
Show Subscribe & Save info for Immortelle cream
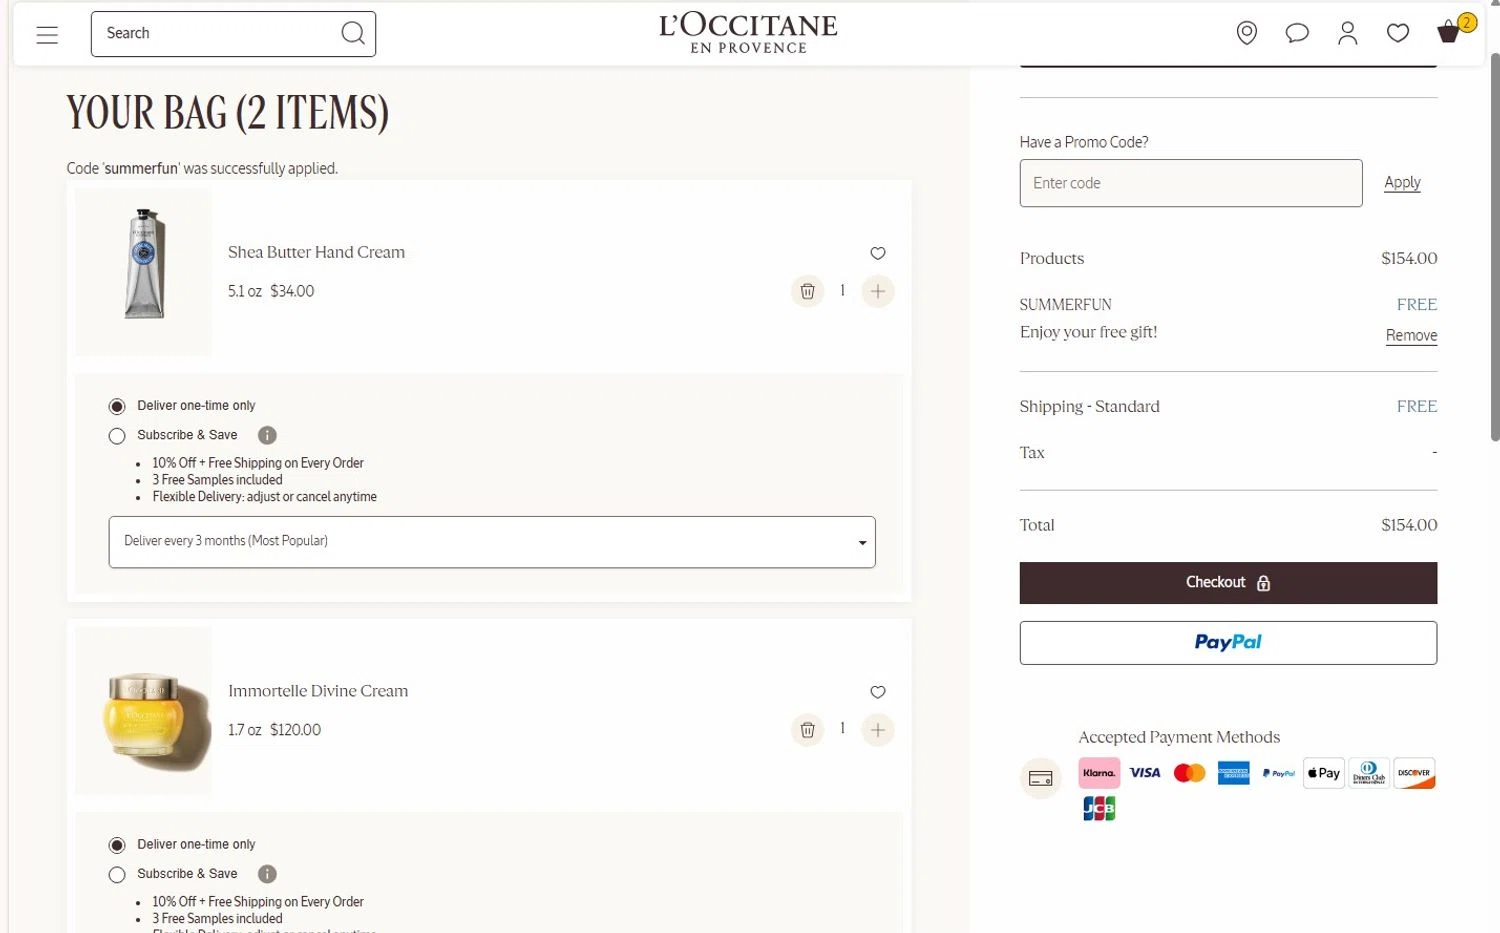point(267,874)
